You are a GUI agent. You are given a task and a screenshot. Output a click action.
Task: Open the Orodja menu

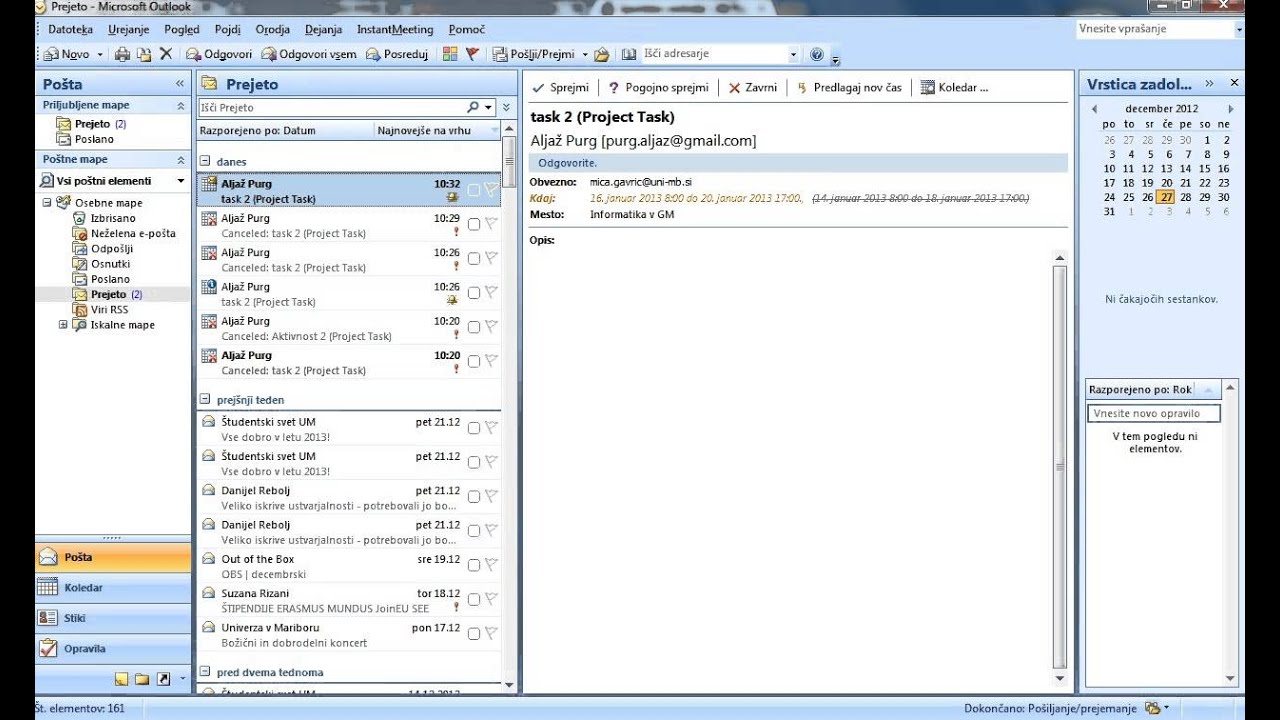click(273, 30)
